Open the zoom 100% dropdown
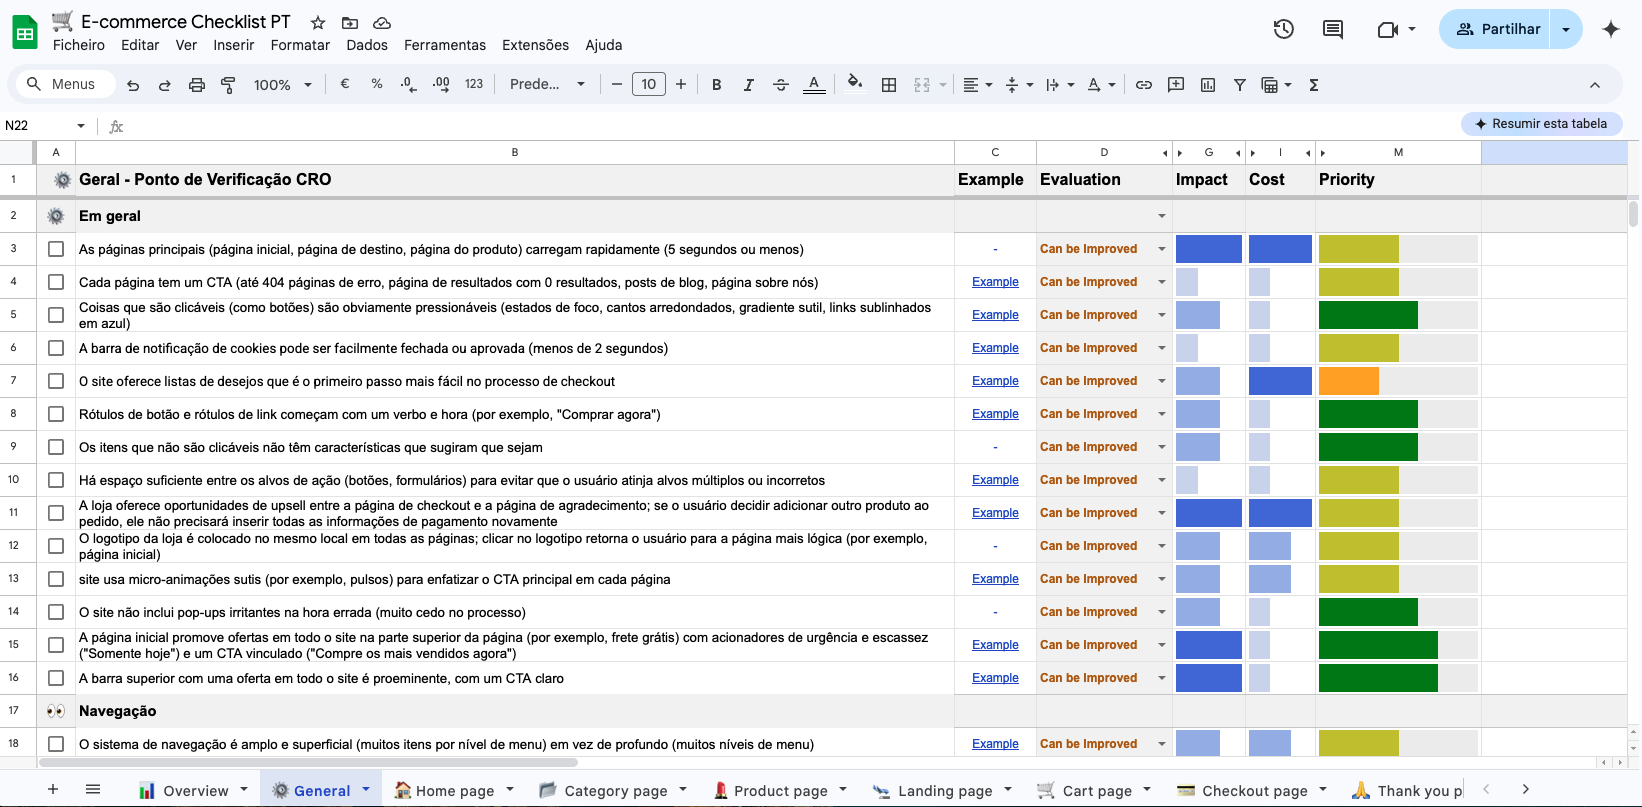 click(282, 85)
